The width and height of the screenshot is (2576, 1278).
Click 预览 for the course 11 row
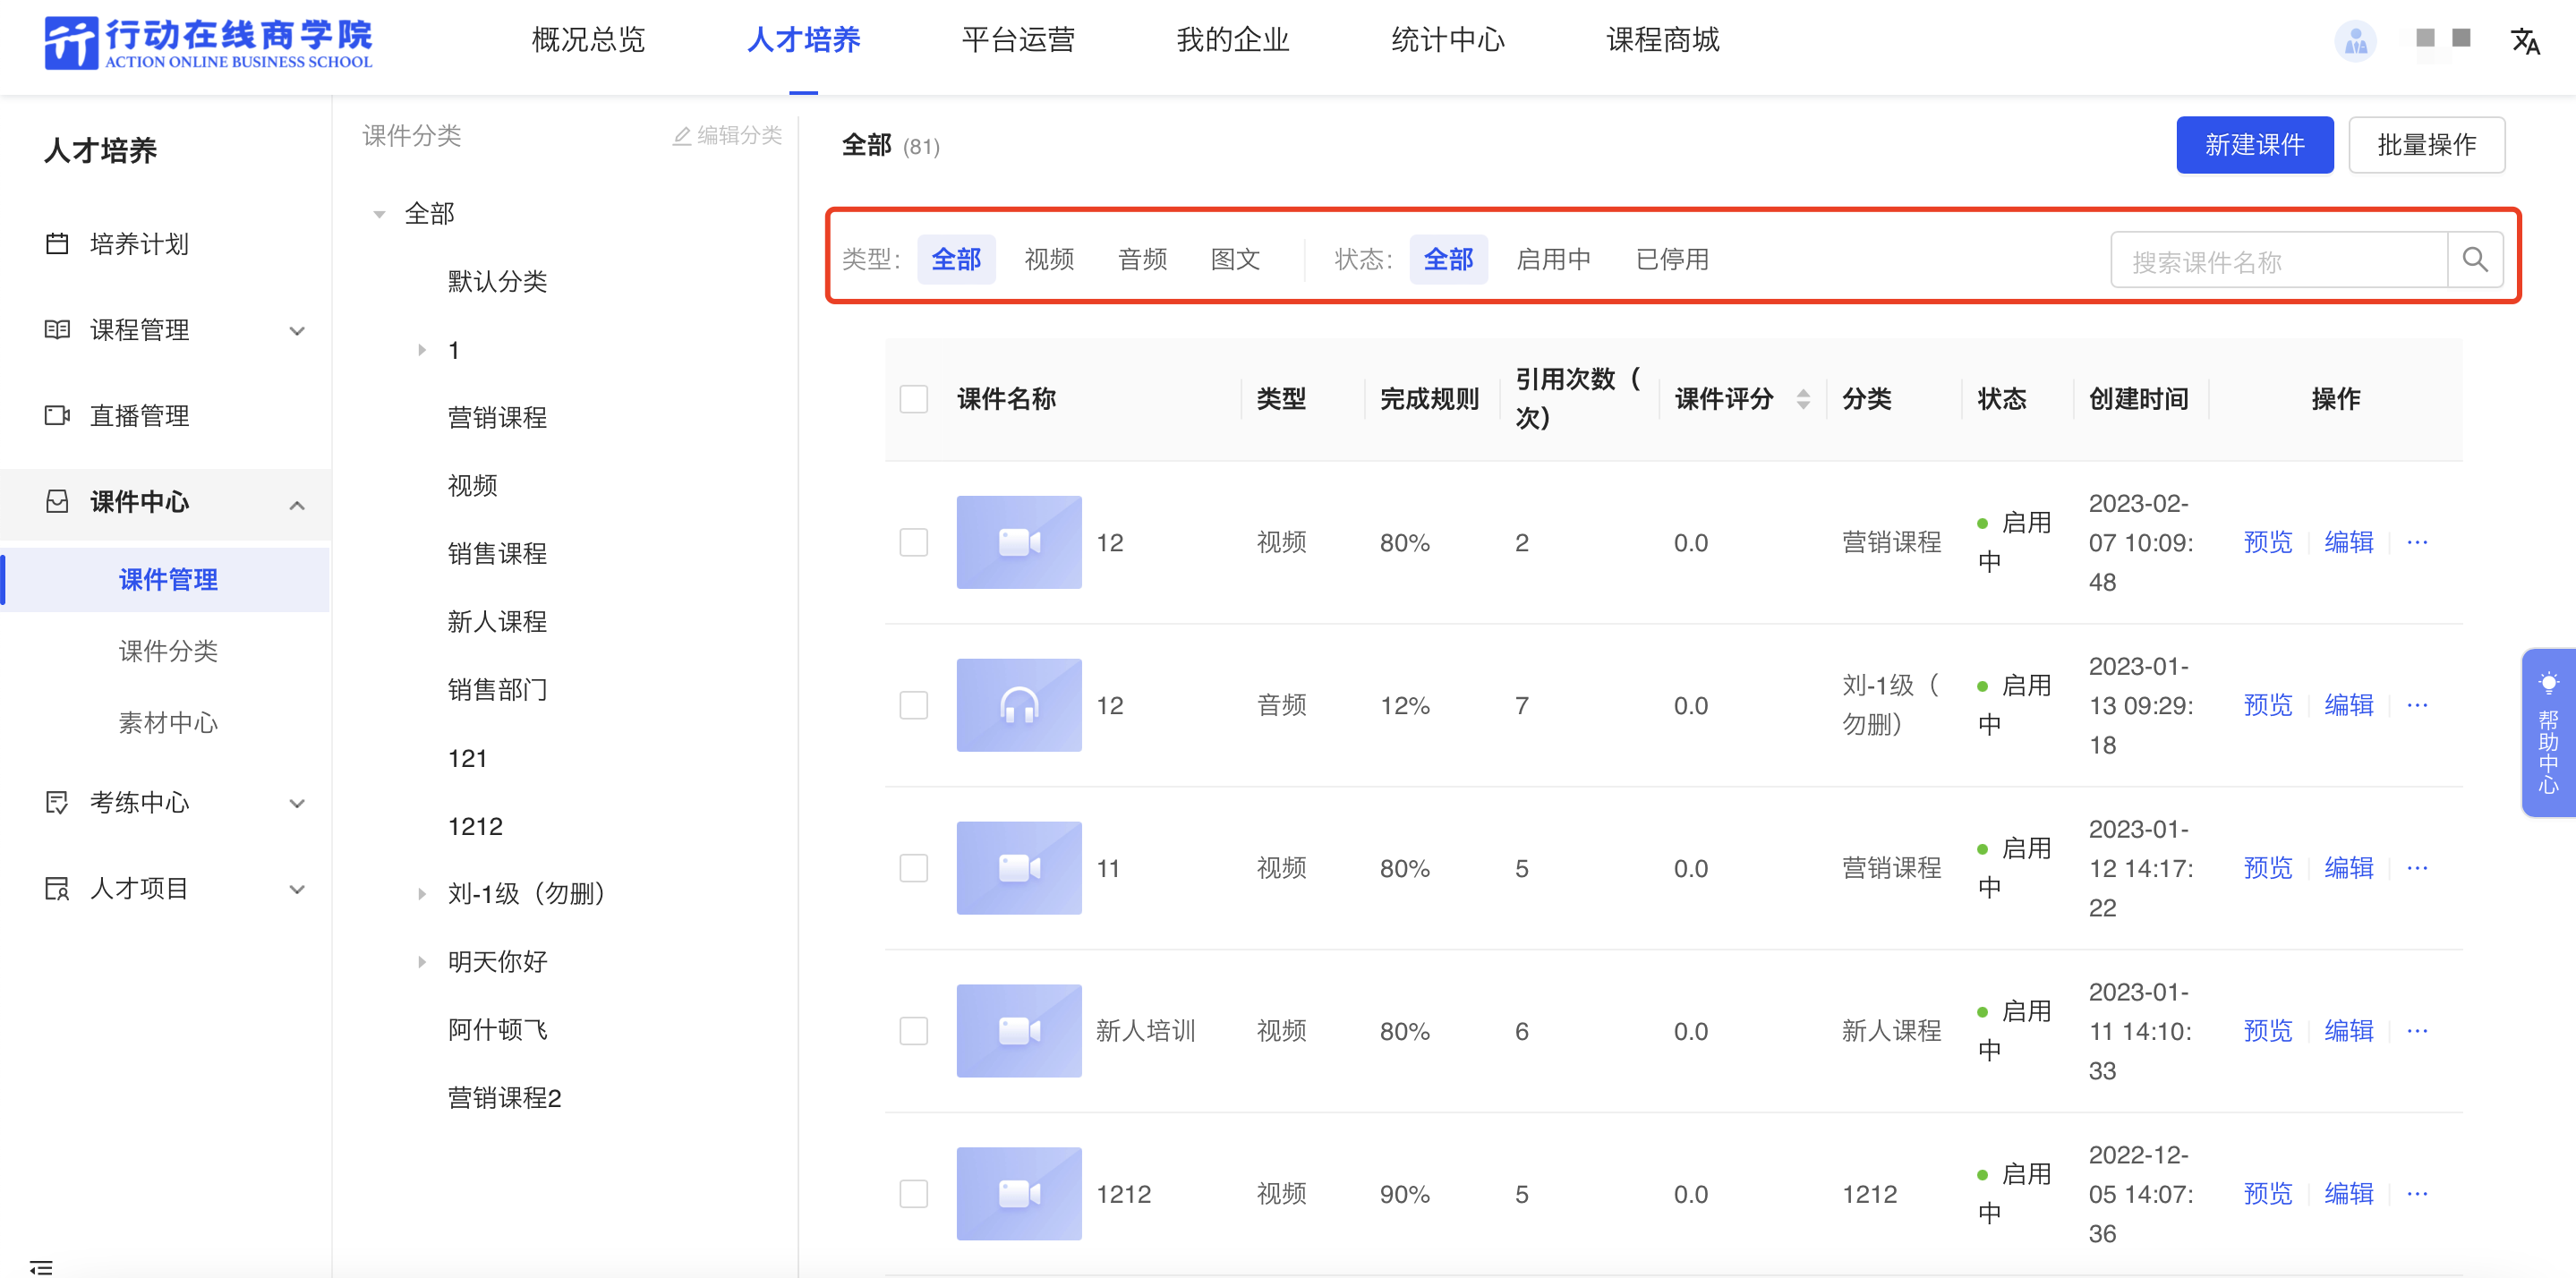(x=2267, y=868)
